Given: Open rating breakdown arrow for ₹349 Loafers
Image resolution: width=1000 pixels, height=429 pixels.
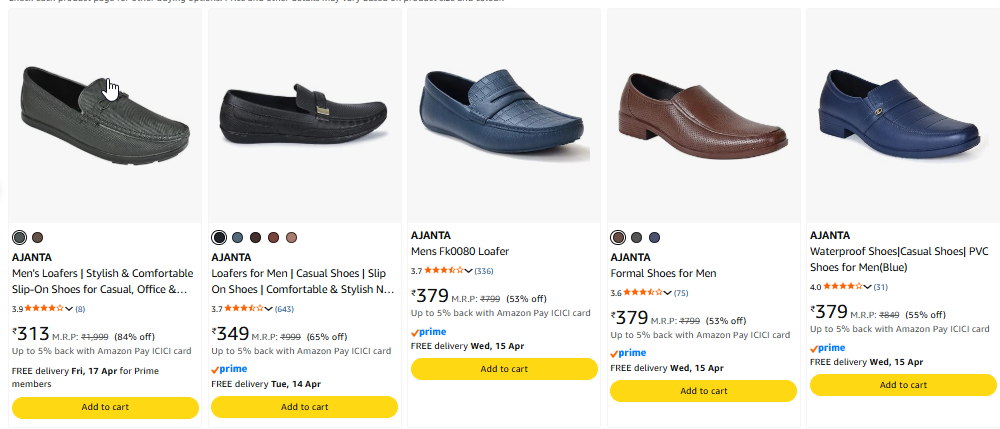Looking at the screenshot, I should point(269,308).
